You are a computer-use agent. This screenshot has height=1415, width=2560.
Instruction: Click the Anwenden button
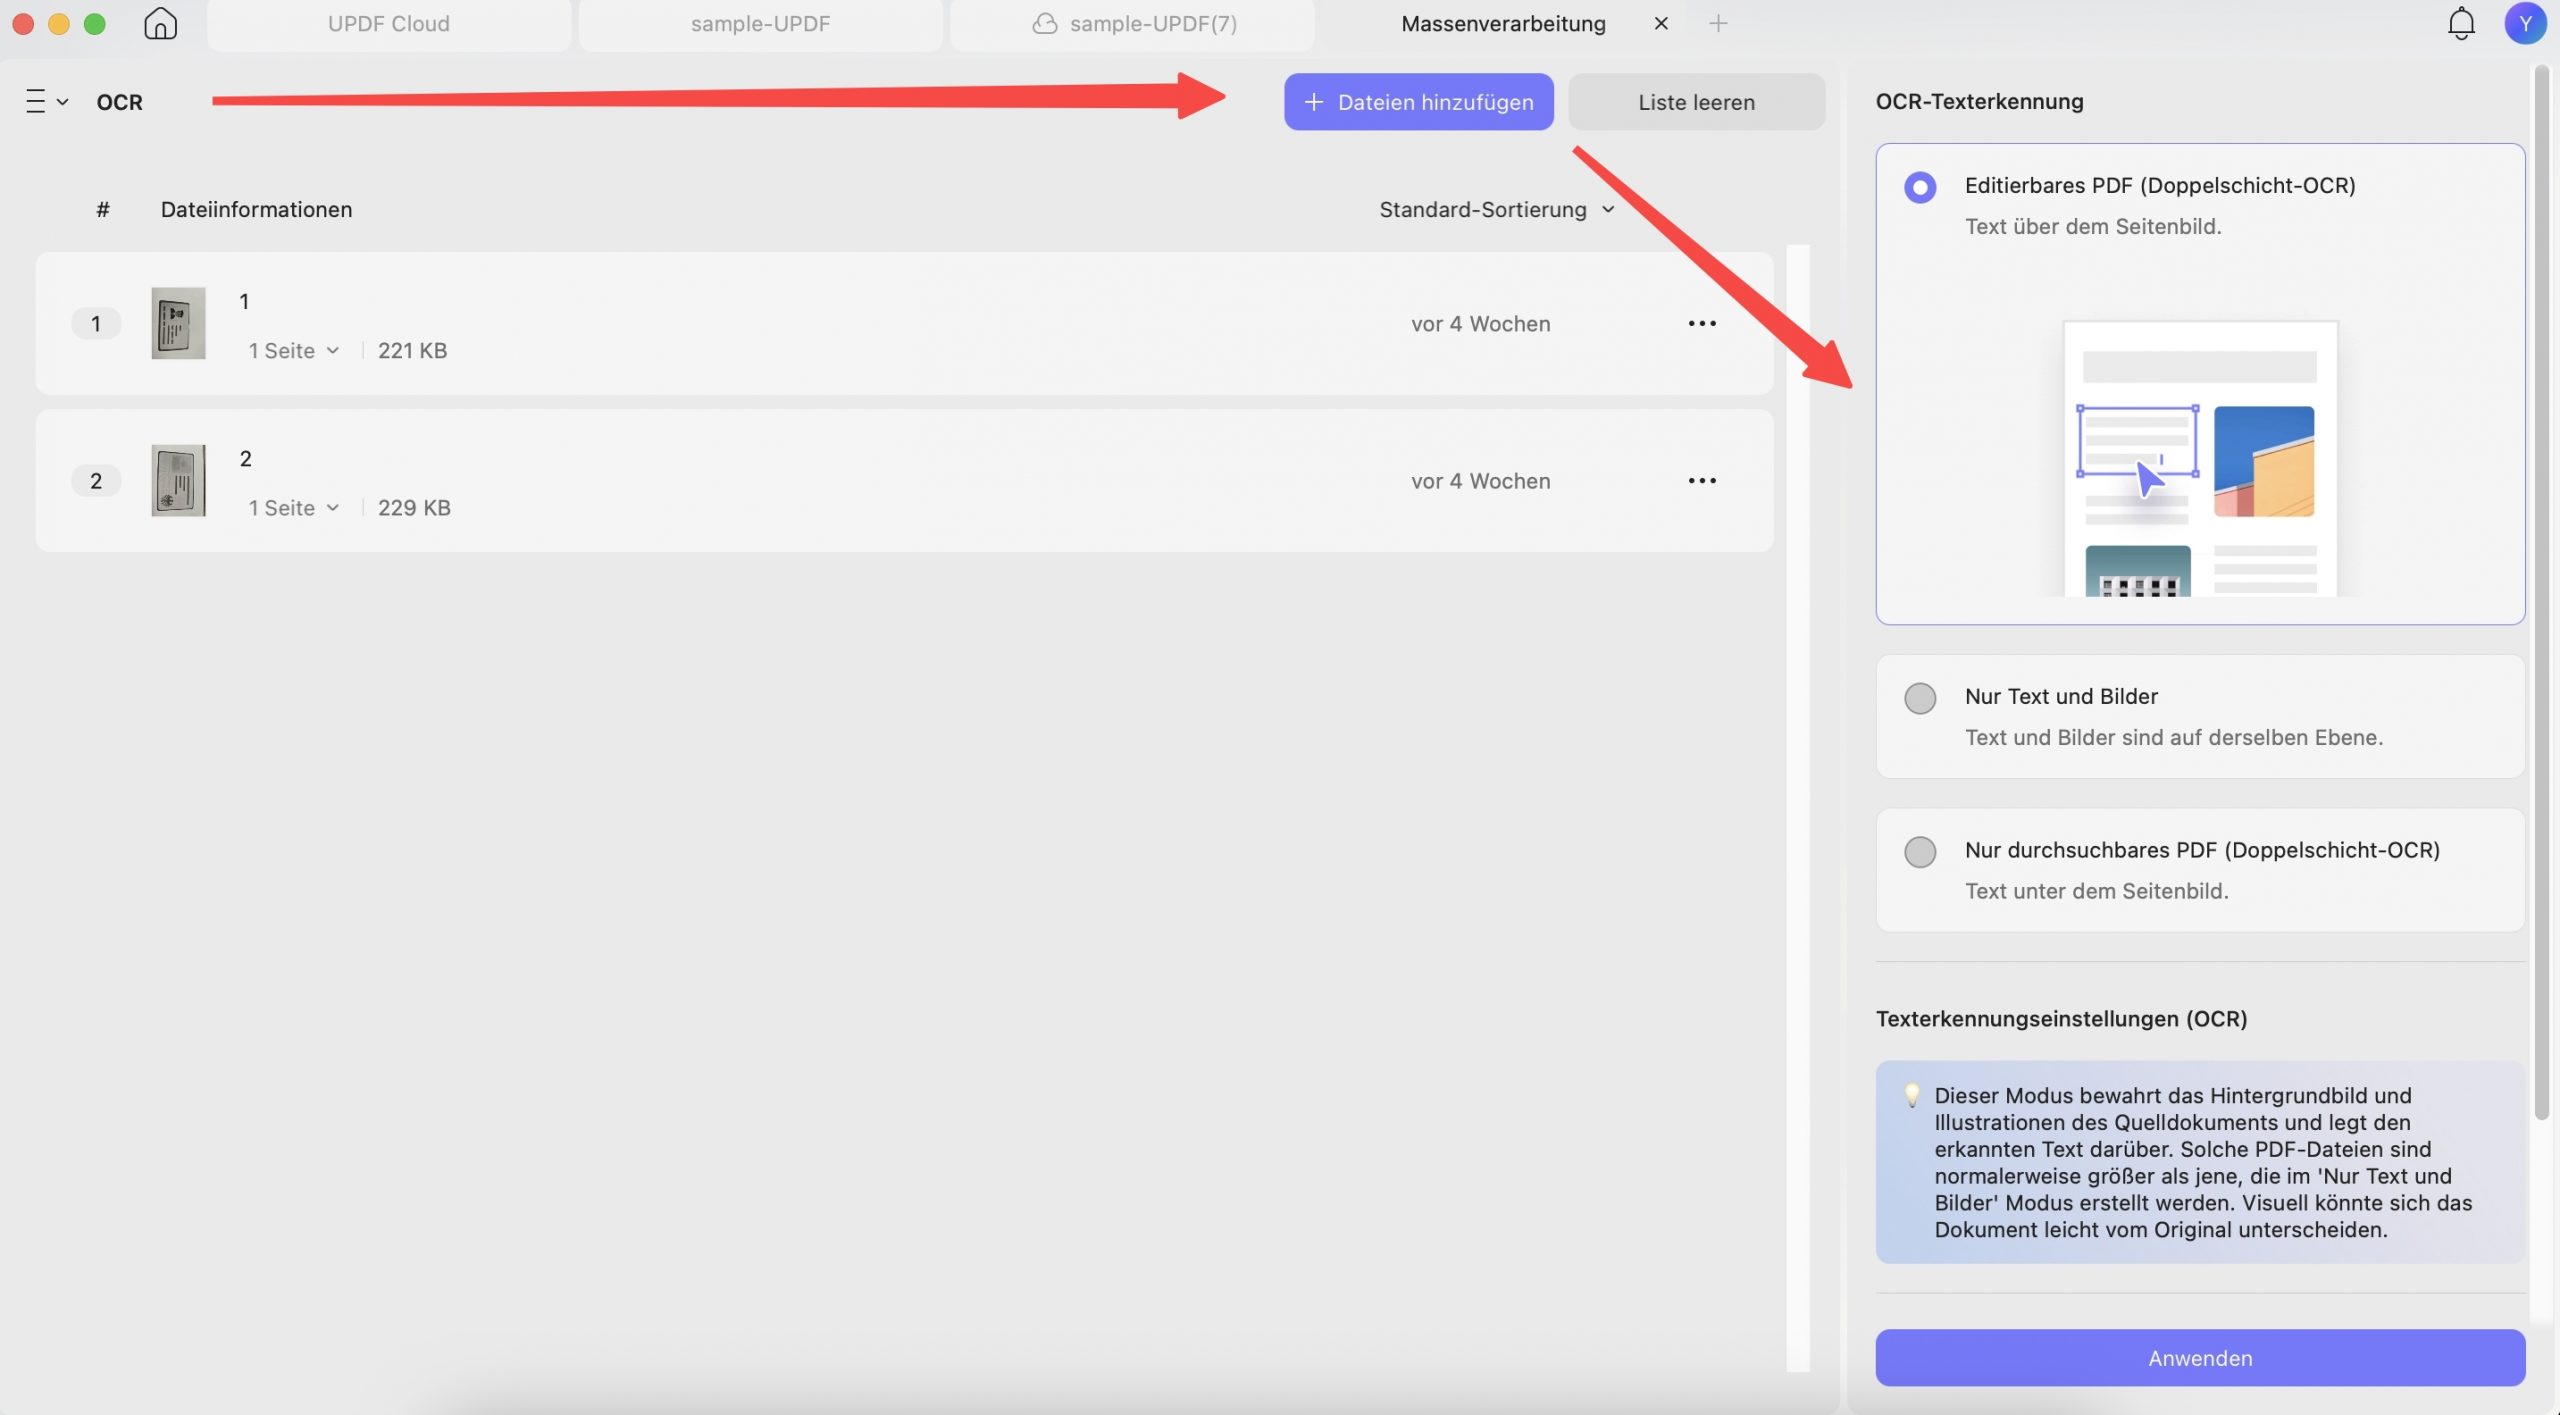coord(2199,1357)
